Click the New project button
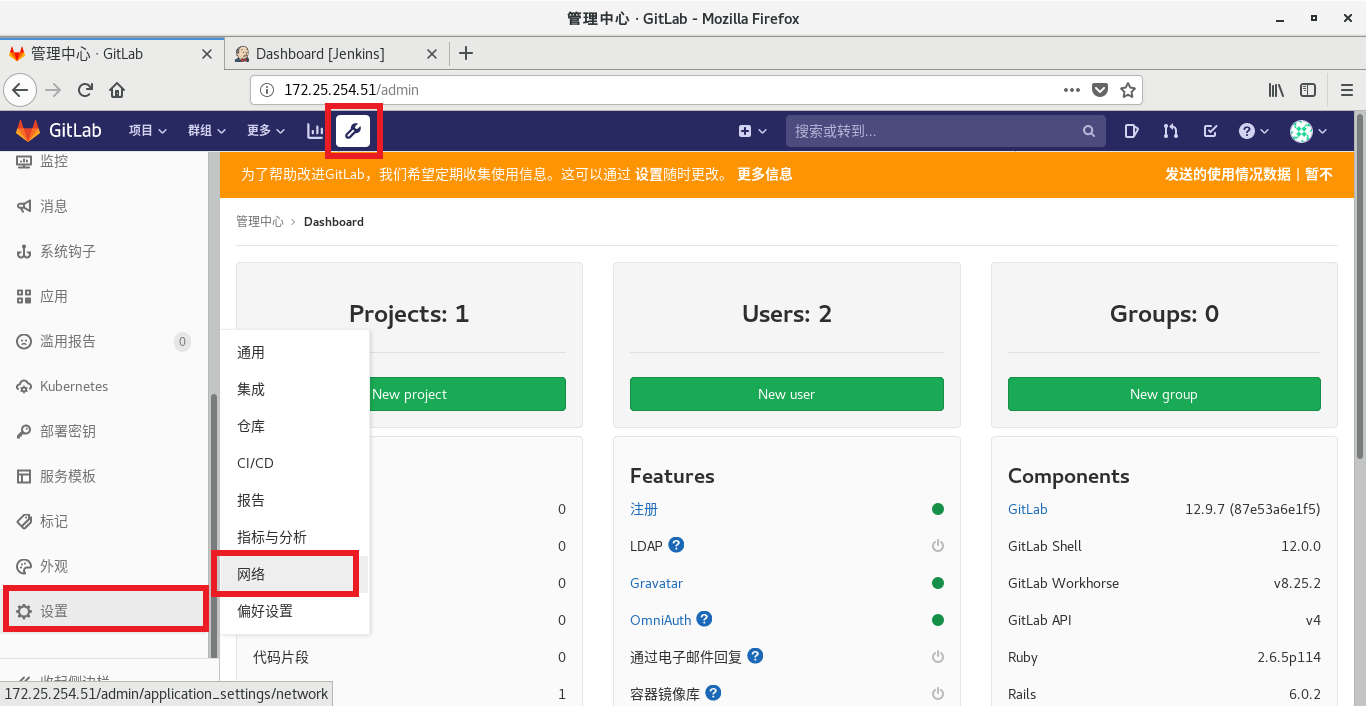 tap(467, 394)
